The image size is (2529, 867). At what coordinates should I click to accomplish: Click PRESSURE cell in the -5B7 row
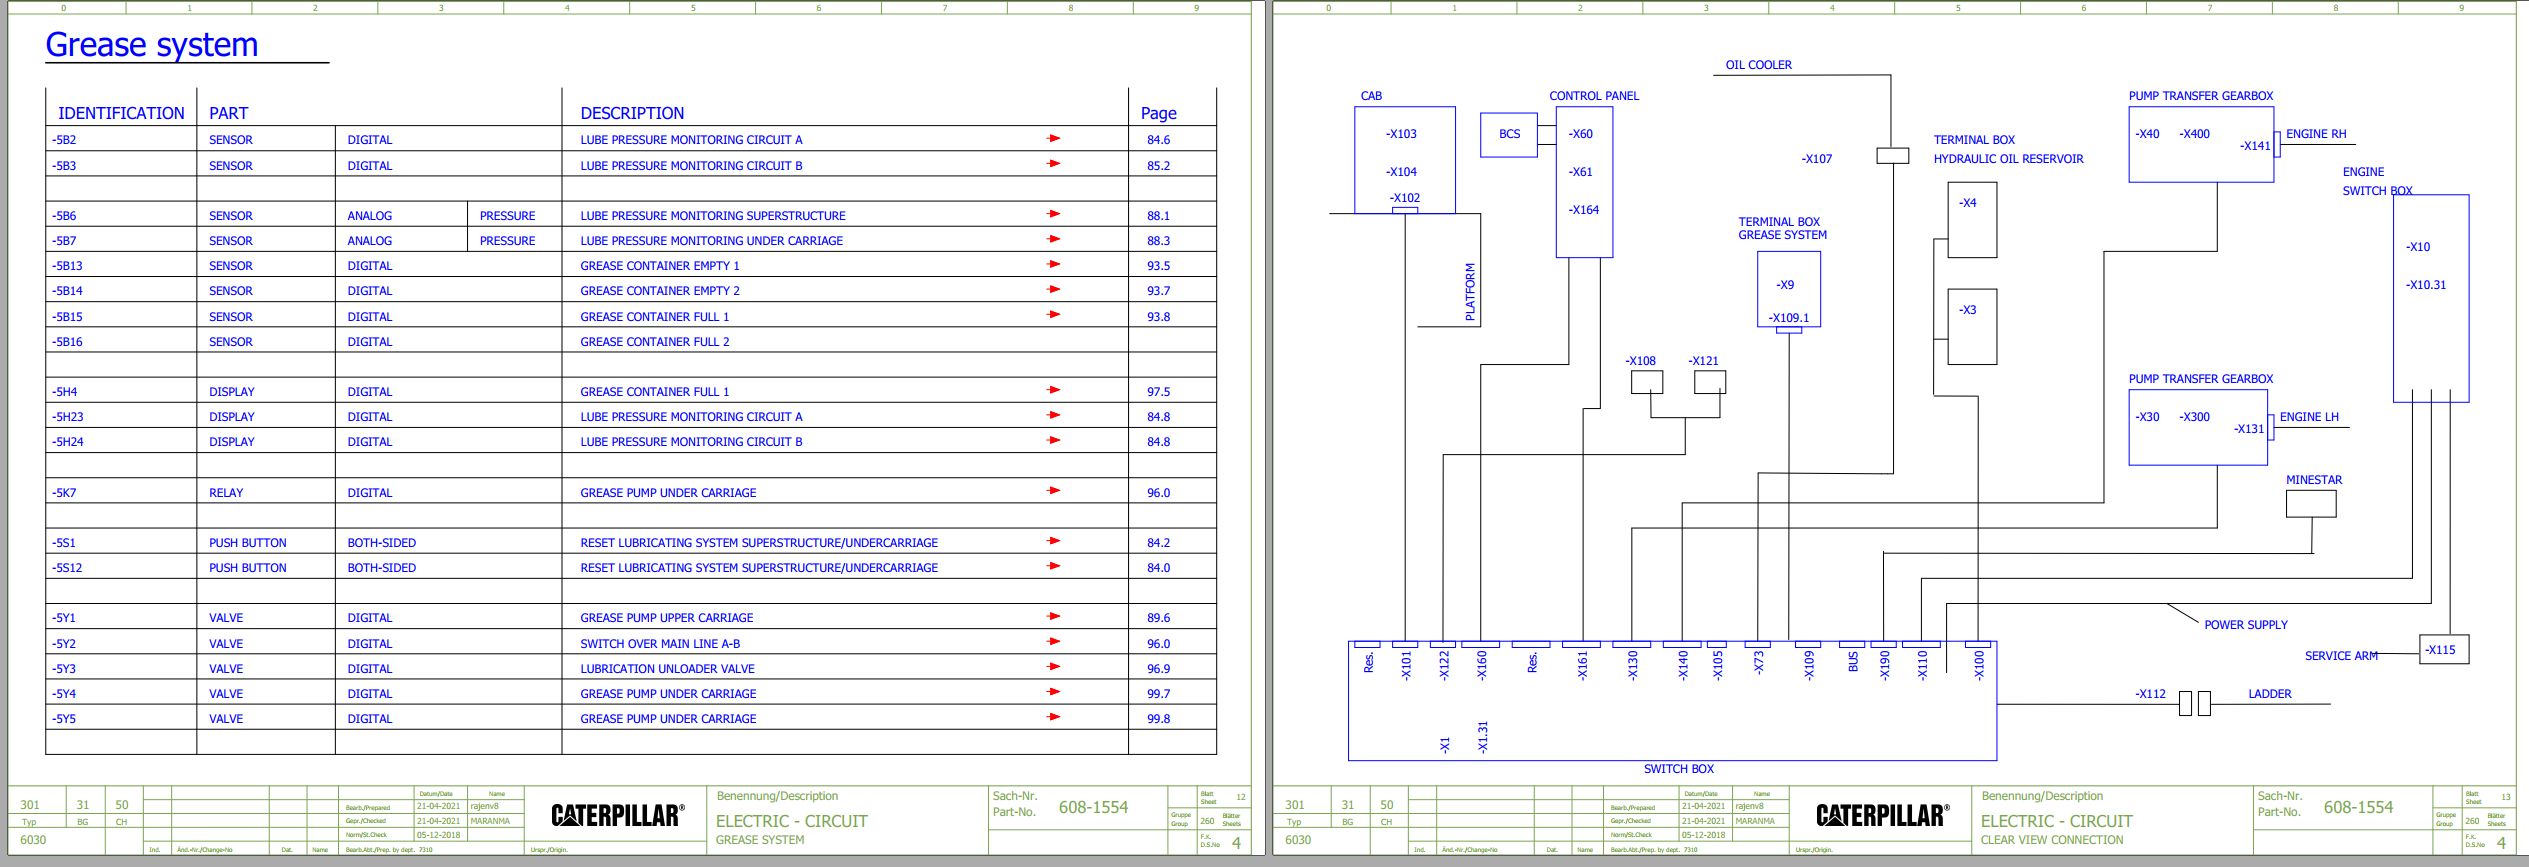coord(507,241)
